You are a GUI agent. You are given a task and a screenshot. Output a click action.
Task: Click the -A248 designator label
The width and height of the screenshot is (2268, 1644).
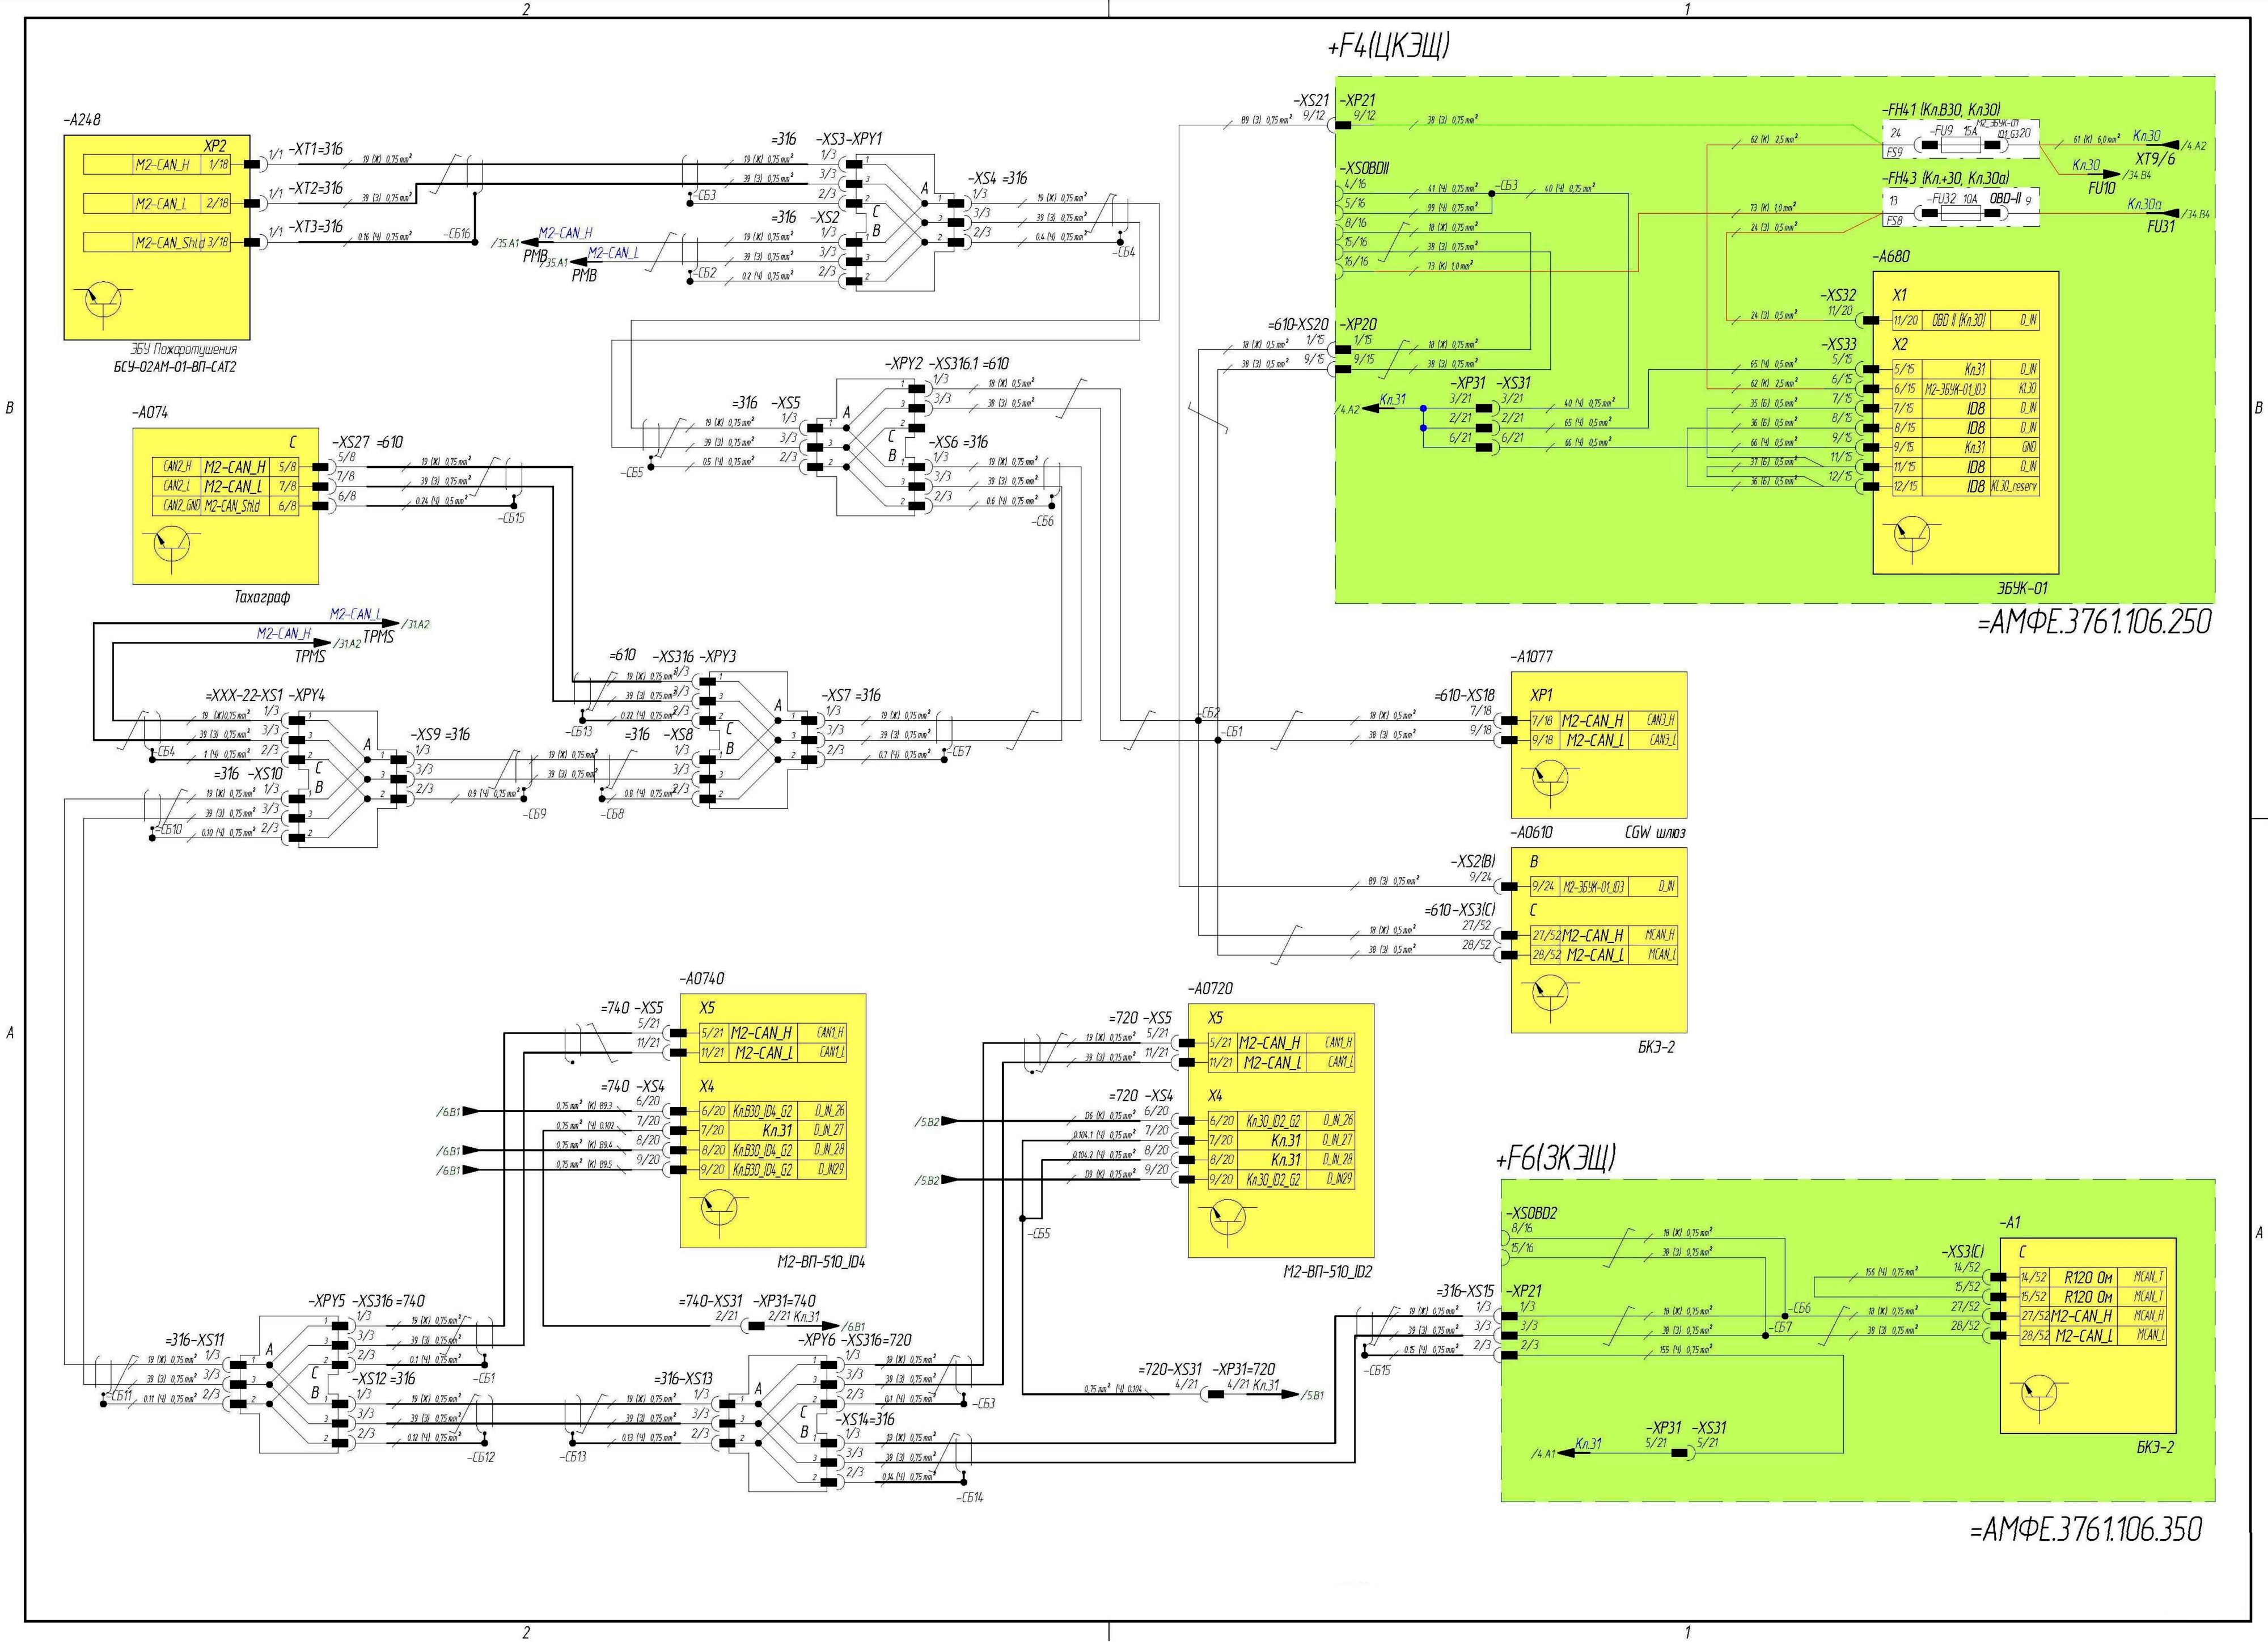tap(81, 120)
